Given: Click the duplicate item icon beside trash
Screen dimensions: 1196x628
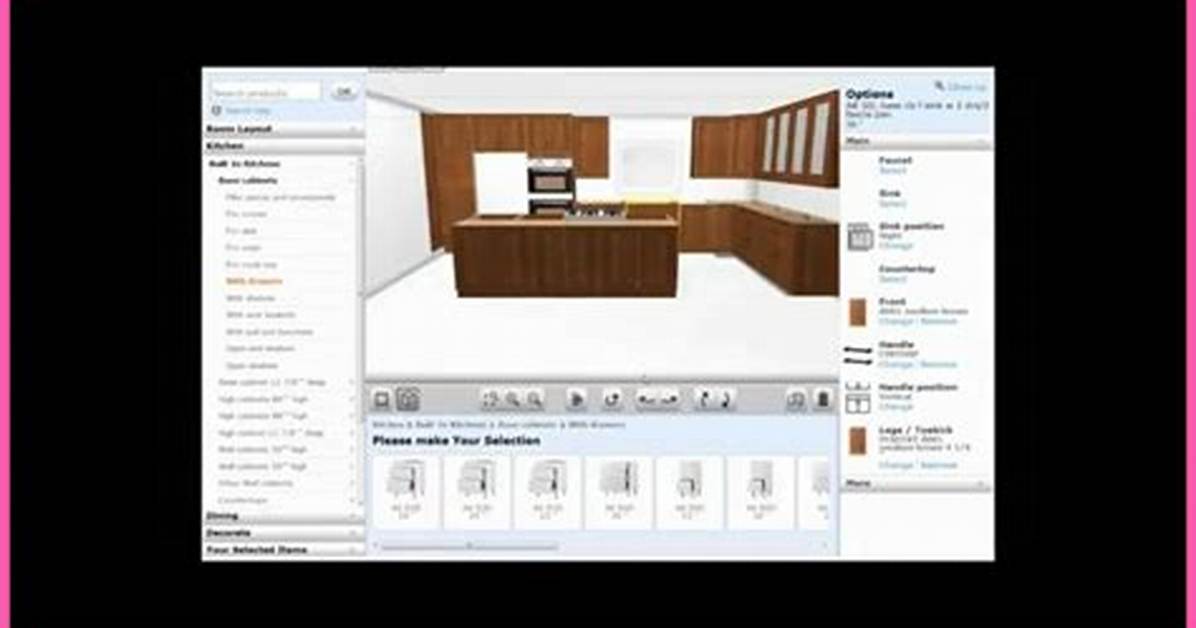Looking at the screenshot, I should tap(796, 400).
